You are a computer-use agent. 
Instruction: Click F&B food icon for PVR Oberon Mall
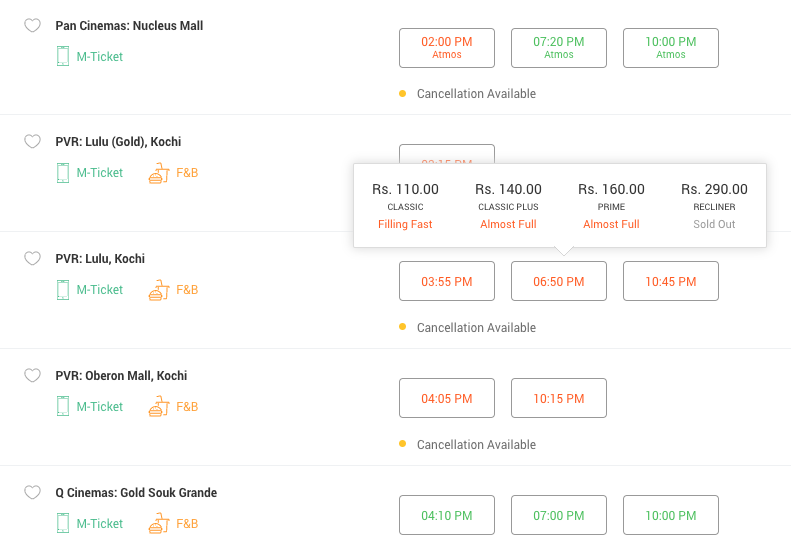tap(157, 407)
